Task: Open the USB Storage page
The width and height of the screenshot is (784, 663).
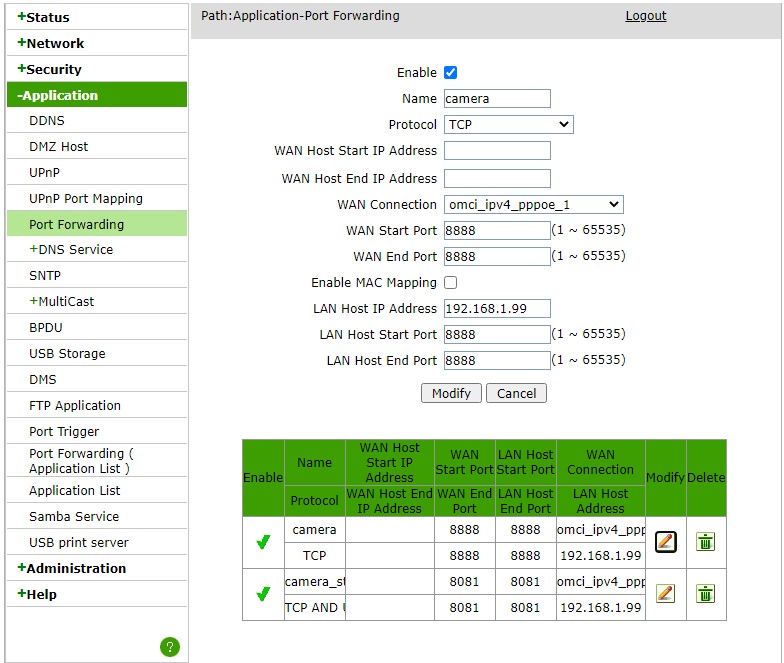Action: click(x=97, y=354)
